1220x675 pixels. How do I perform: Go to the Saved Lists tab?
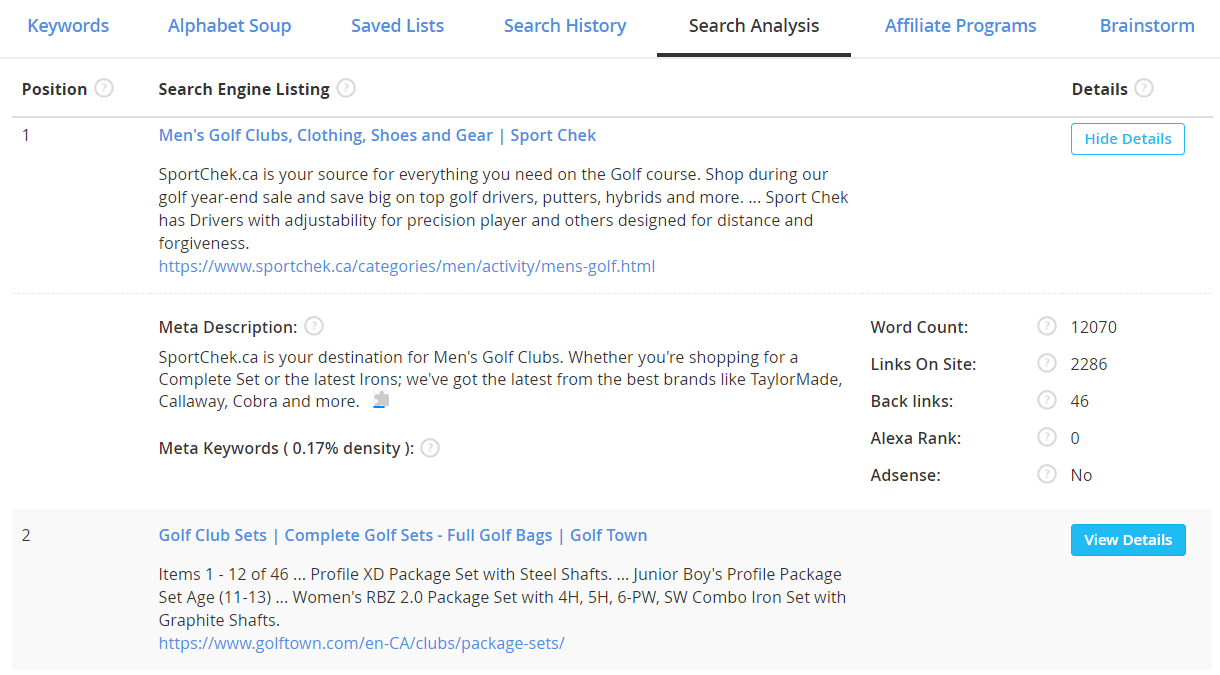(x=397, y=26)
